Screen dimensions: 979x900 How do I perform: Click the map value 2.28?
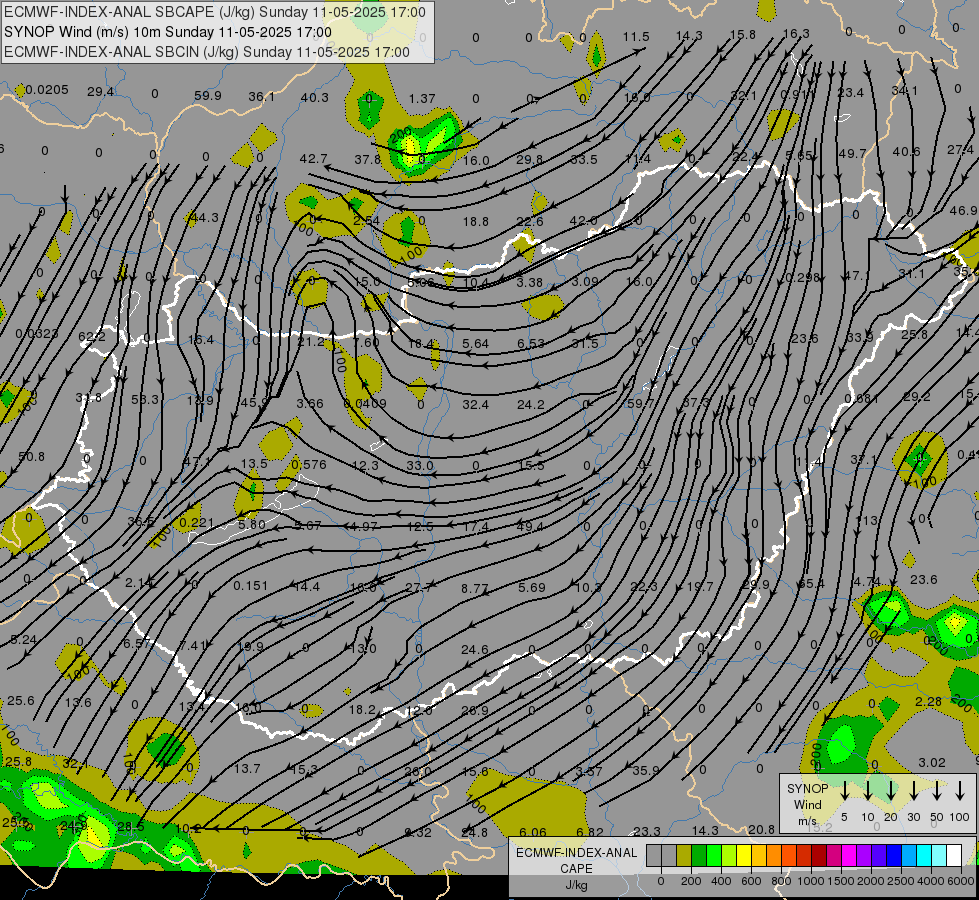(x=928, y=702)
